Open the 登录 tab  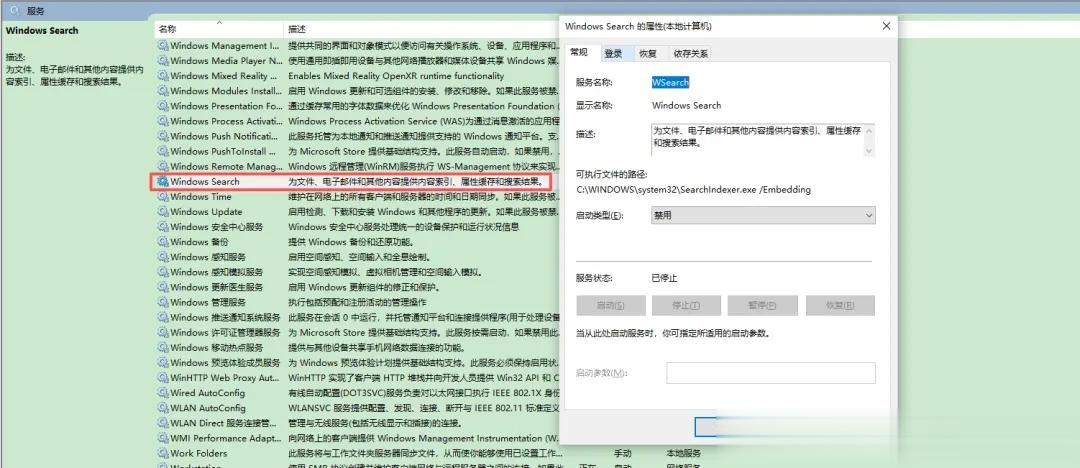tap(613, 54)
